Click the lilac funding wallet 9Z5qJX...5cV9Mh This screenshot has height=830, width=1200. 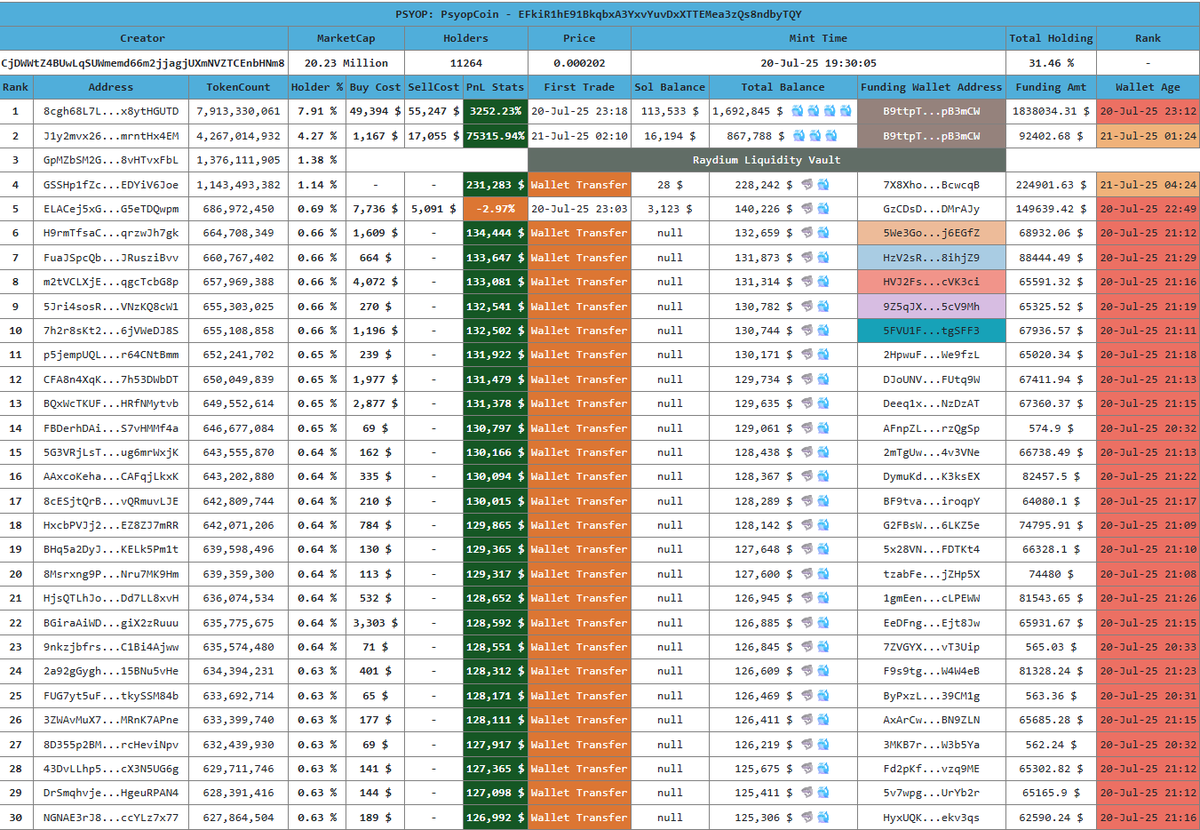[x=931, y=306]
